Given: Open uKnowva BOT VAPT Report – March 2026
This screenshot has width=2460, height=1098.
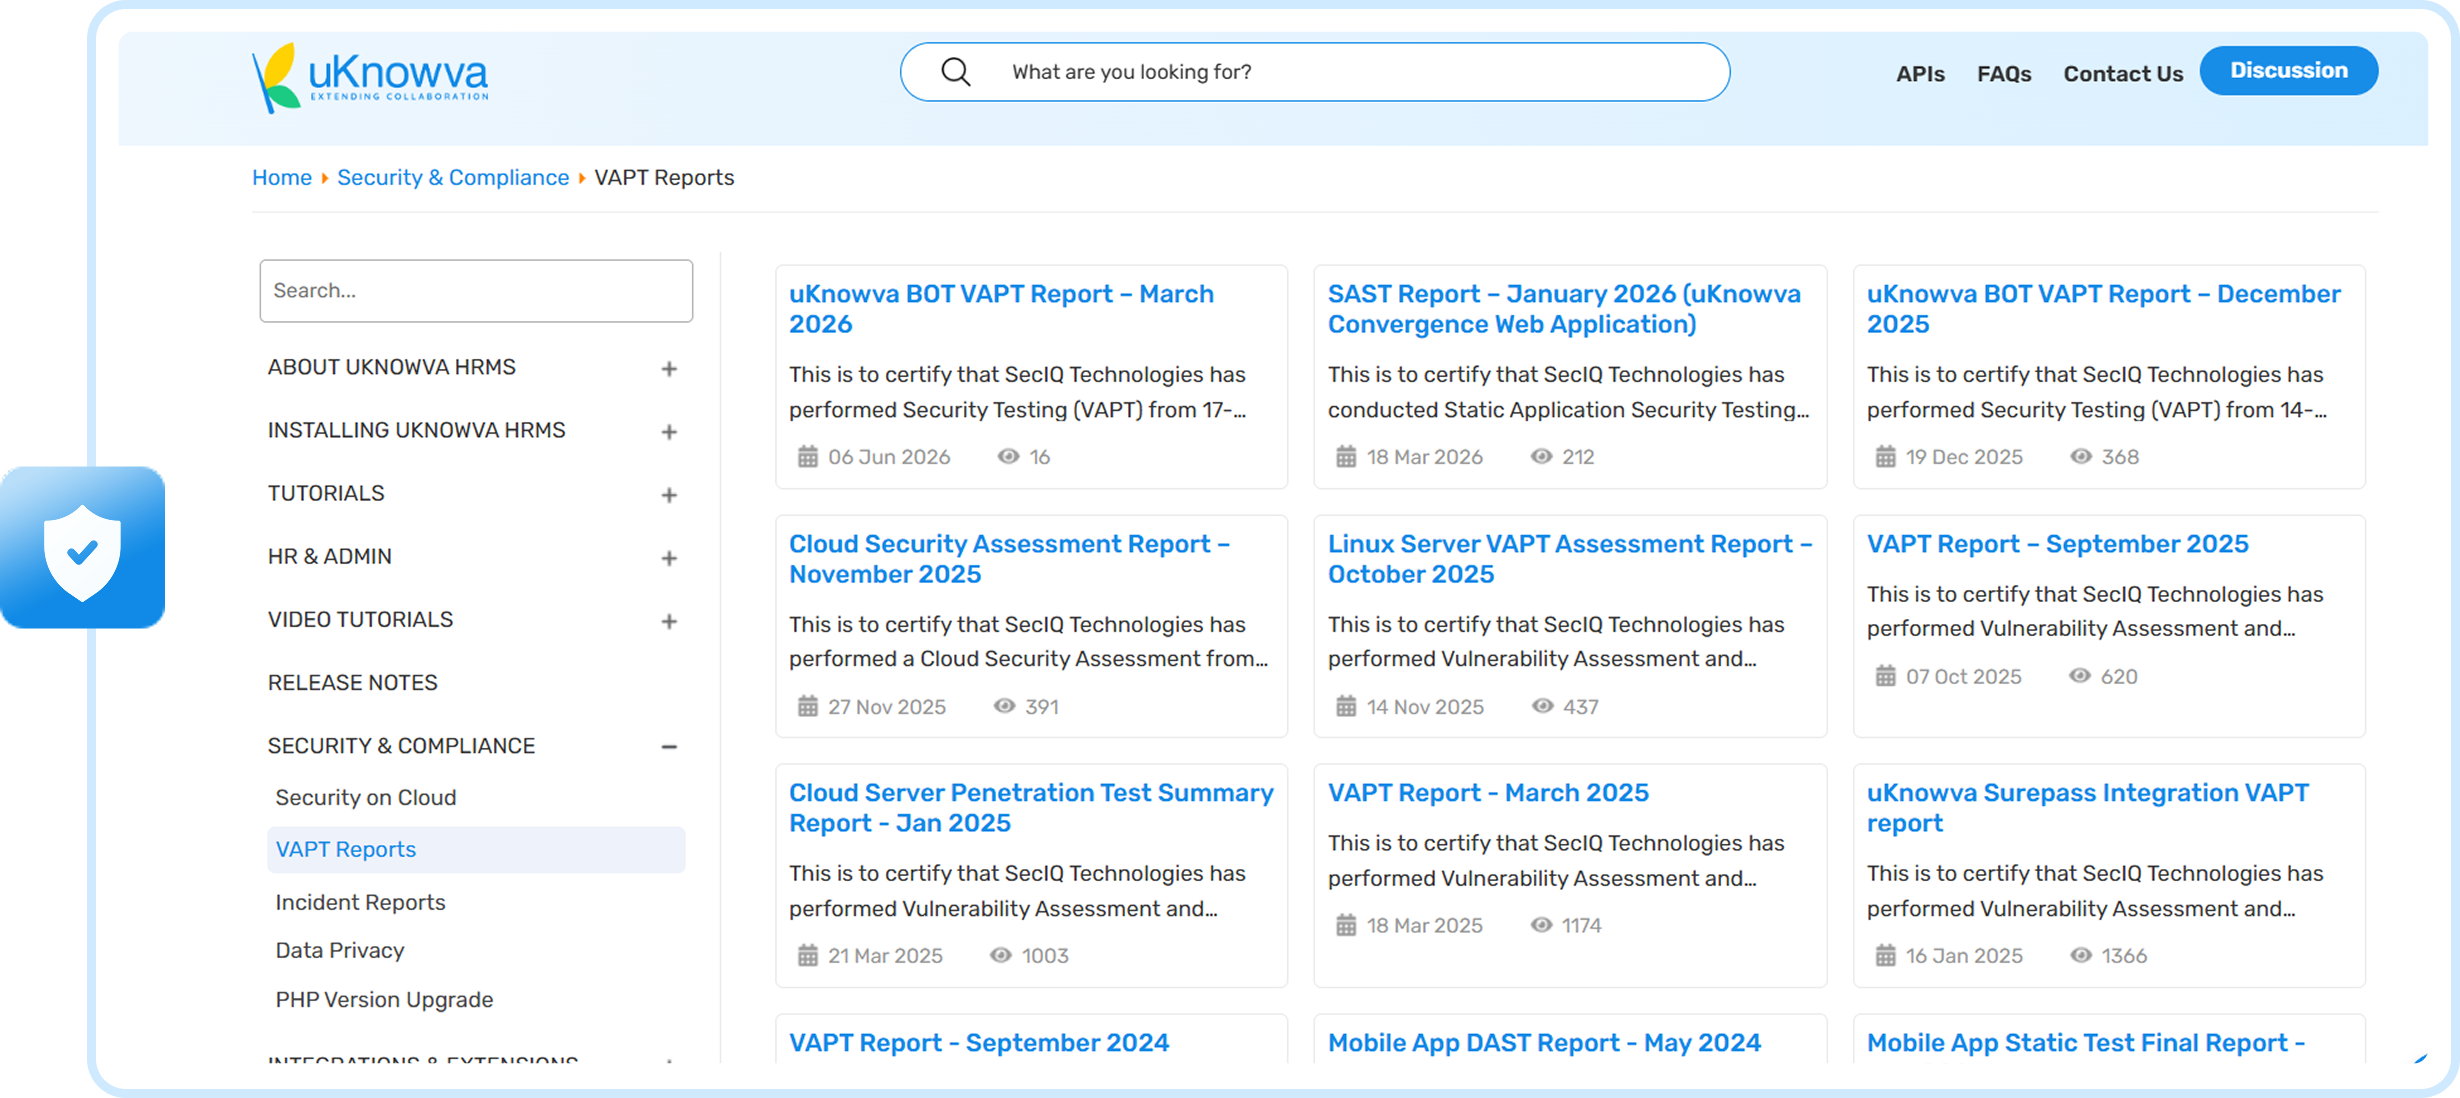Looking at the screenshot, I should (x=1001, y=309).
